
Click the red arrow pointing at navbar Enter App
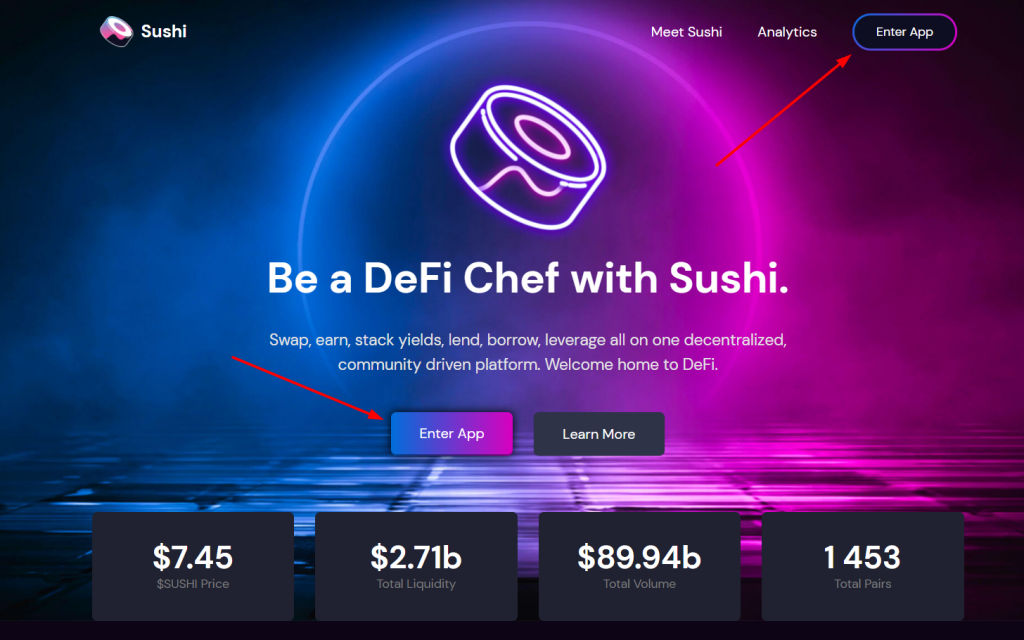click(x=784, y=110)
